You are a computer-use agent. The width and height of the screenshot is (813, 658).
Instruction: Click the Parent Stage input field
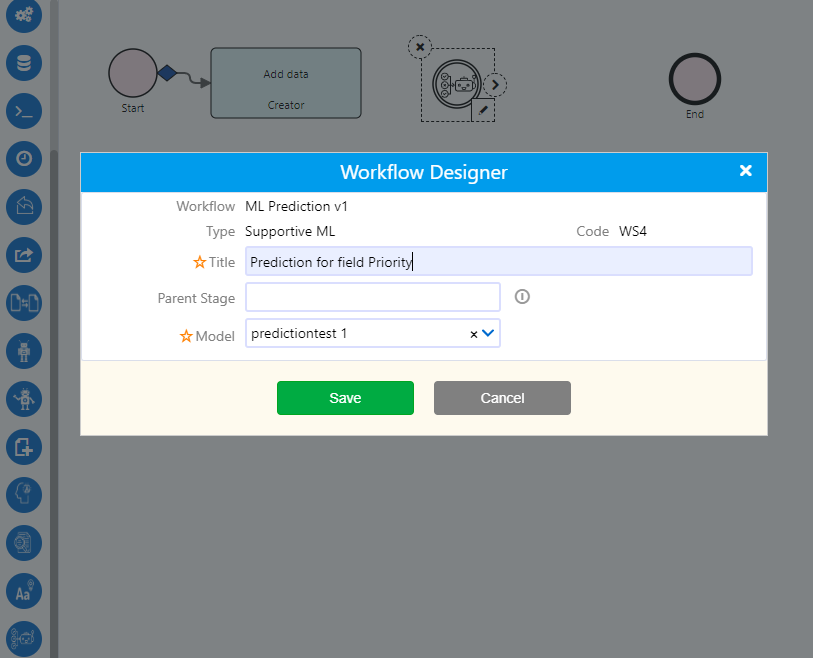(x=372, y=296)
